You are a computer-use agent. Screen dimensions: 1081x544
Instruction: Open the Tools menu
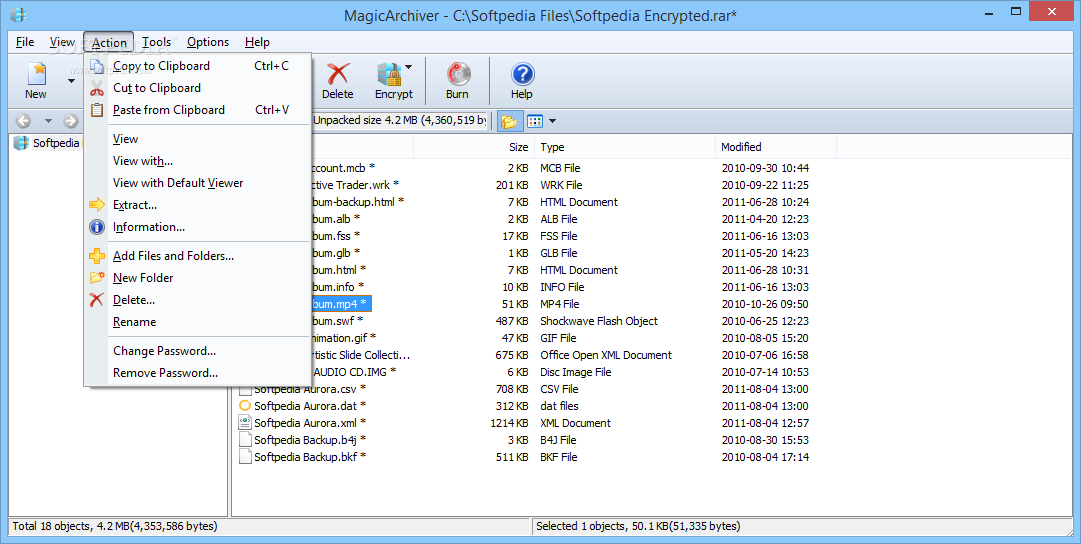(156, 42)
